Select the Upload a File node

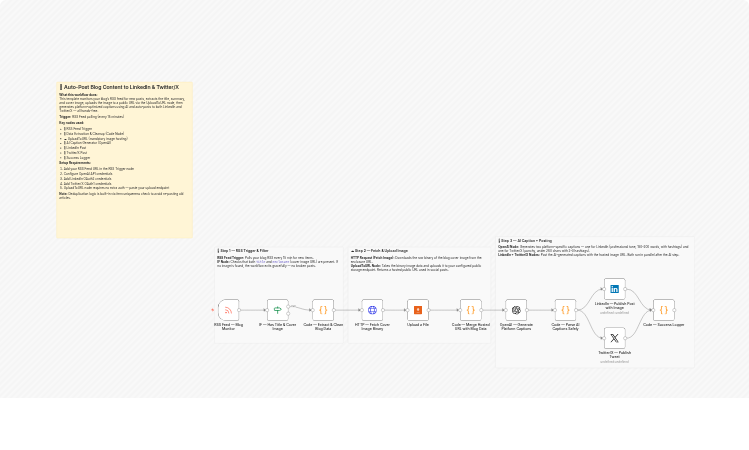418,310
